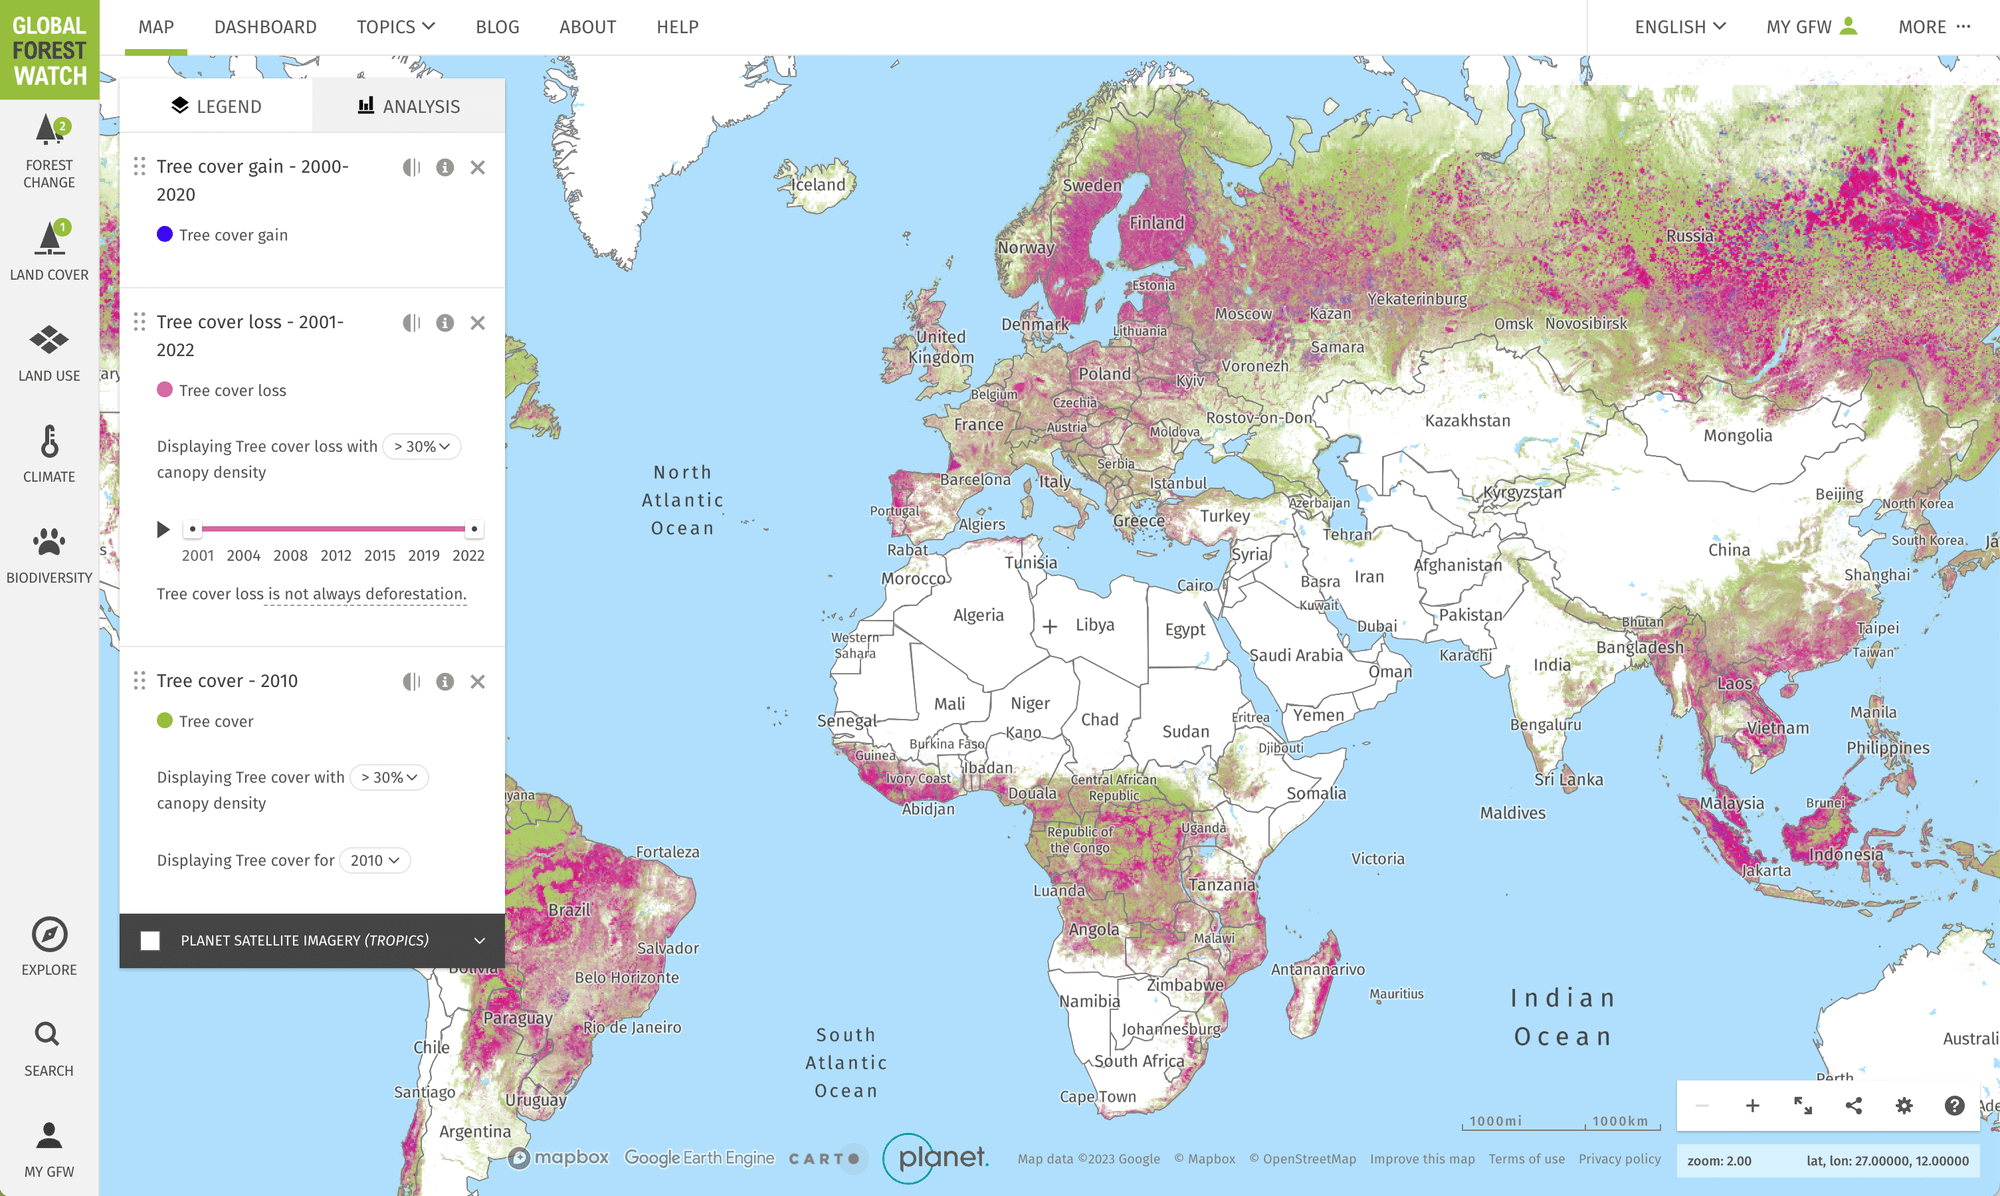Zoom in with the plus button
Screen dimensions: 2000x1196
coord(1752,1105)
